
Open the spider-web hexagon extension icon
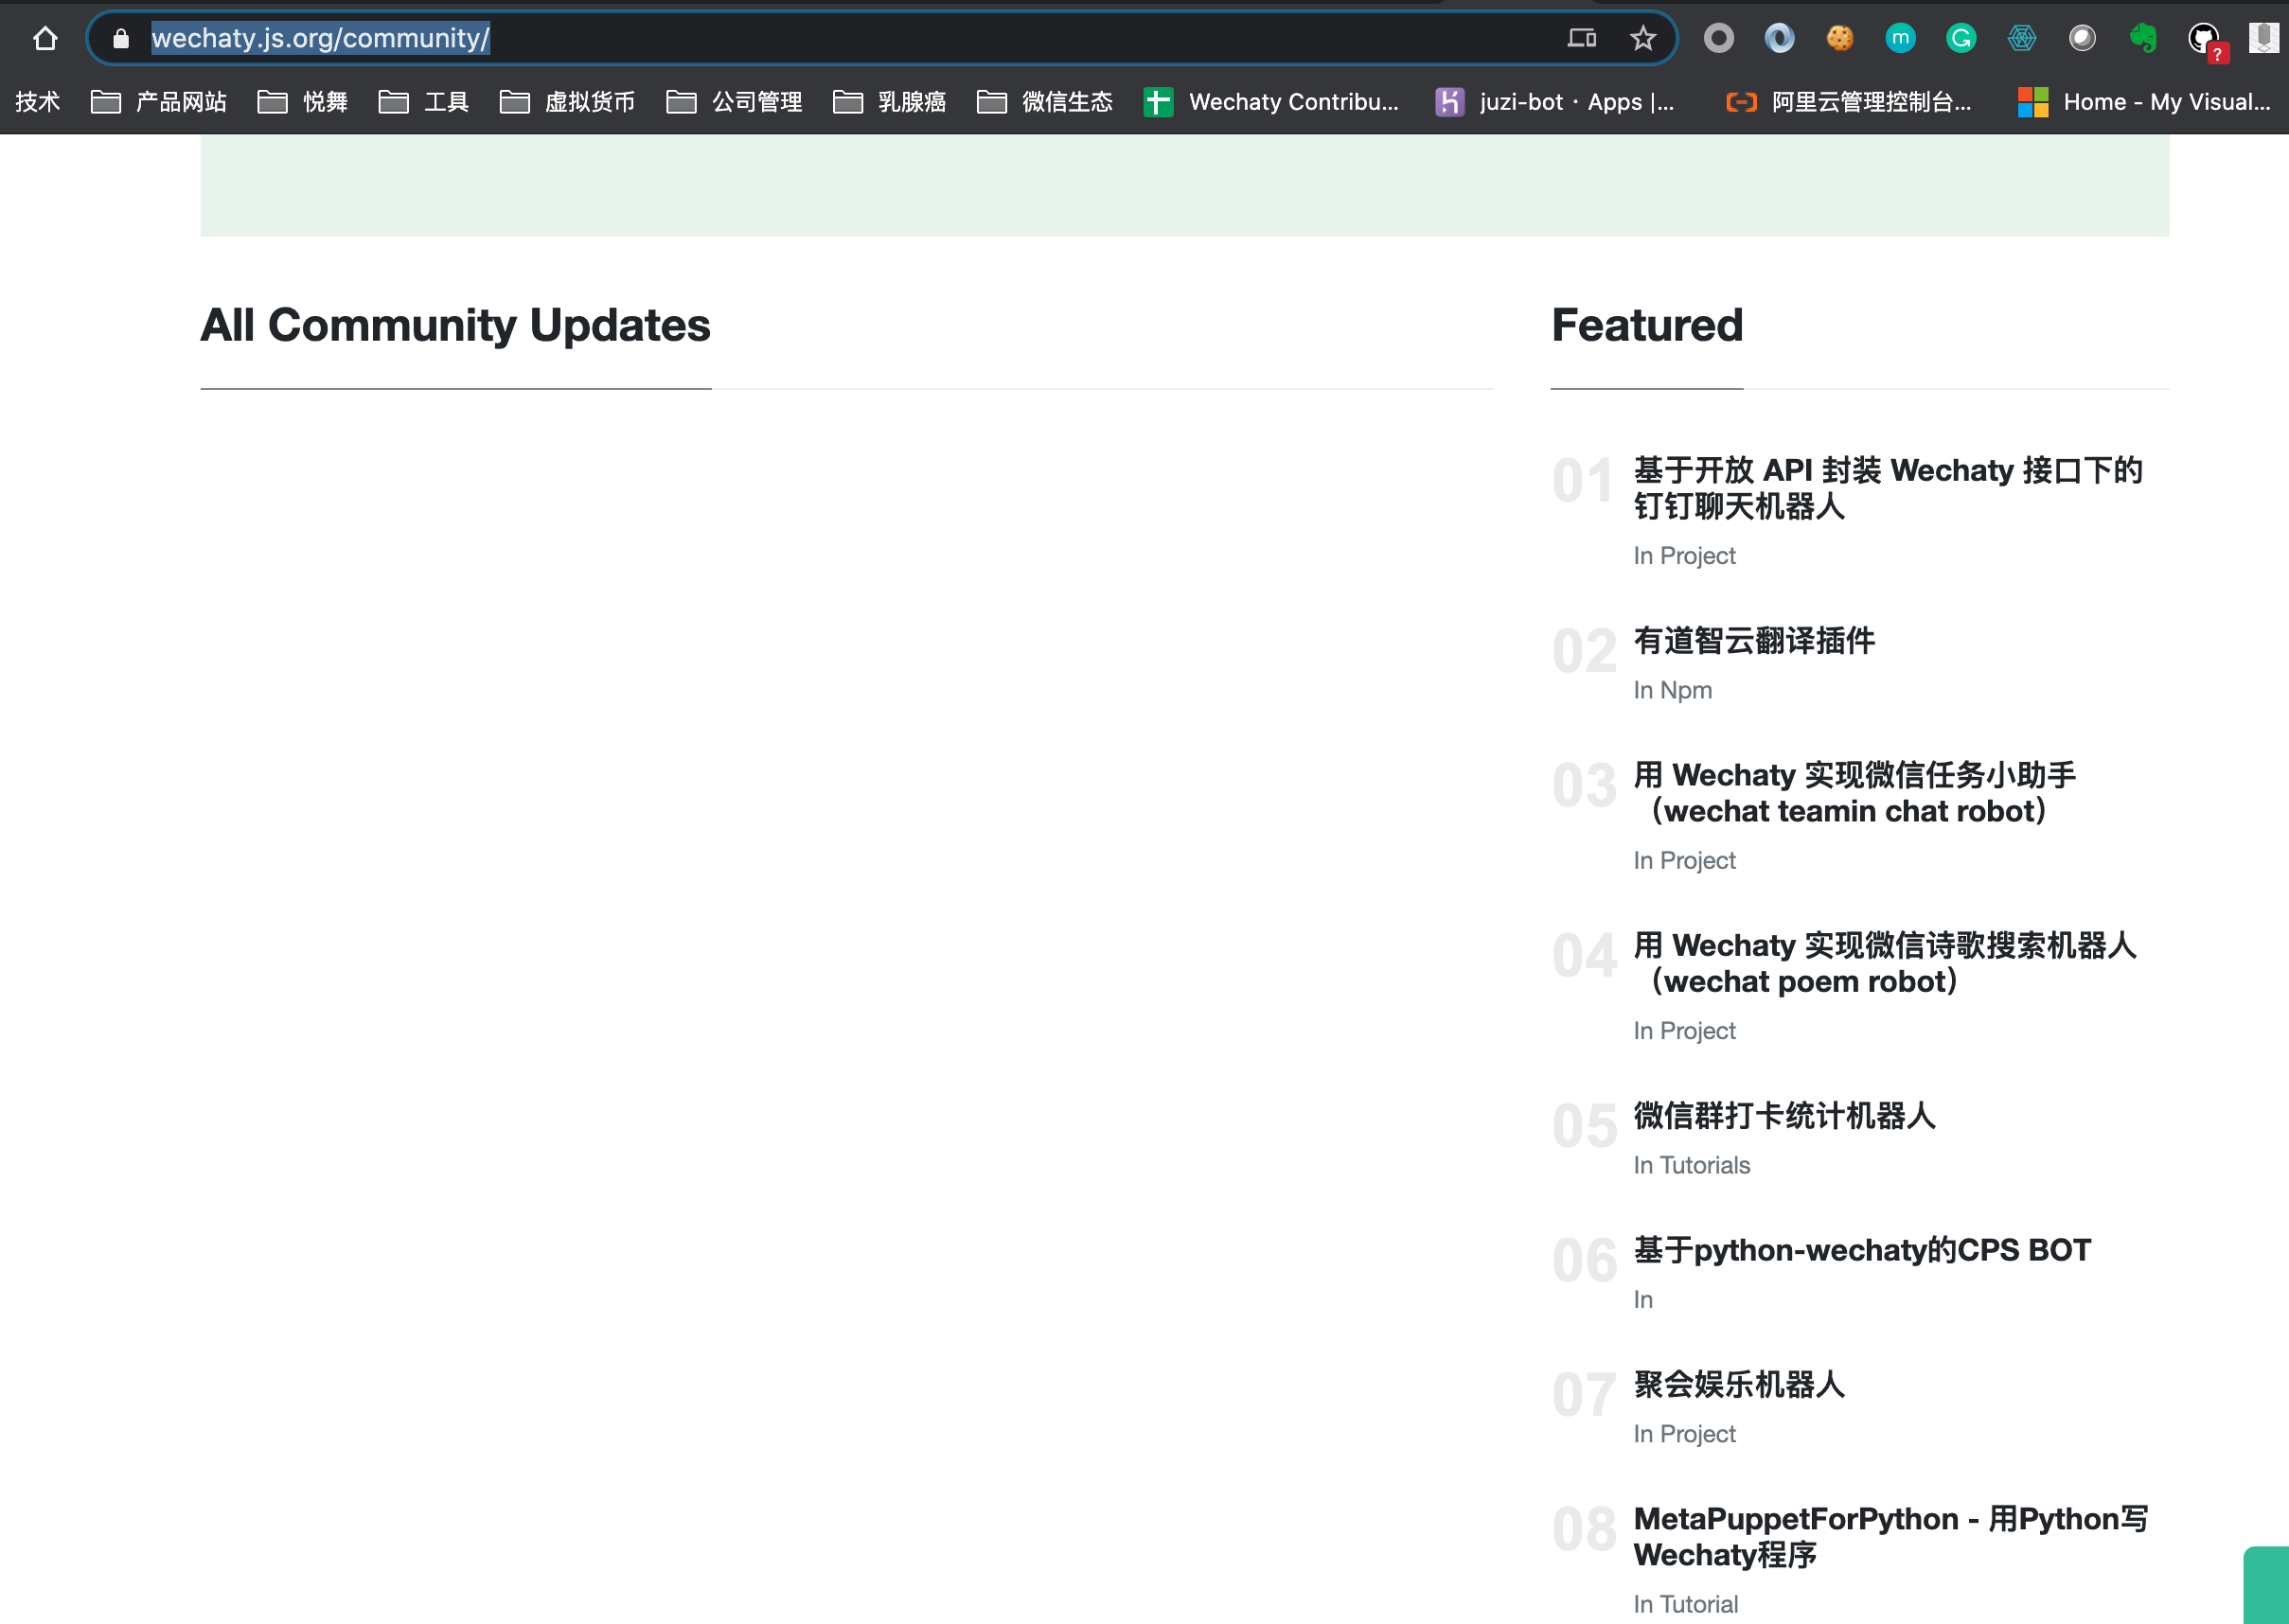pos(2022,38)
